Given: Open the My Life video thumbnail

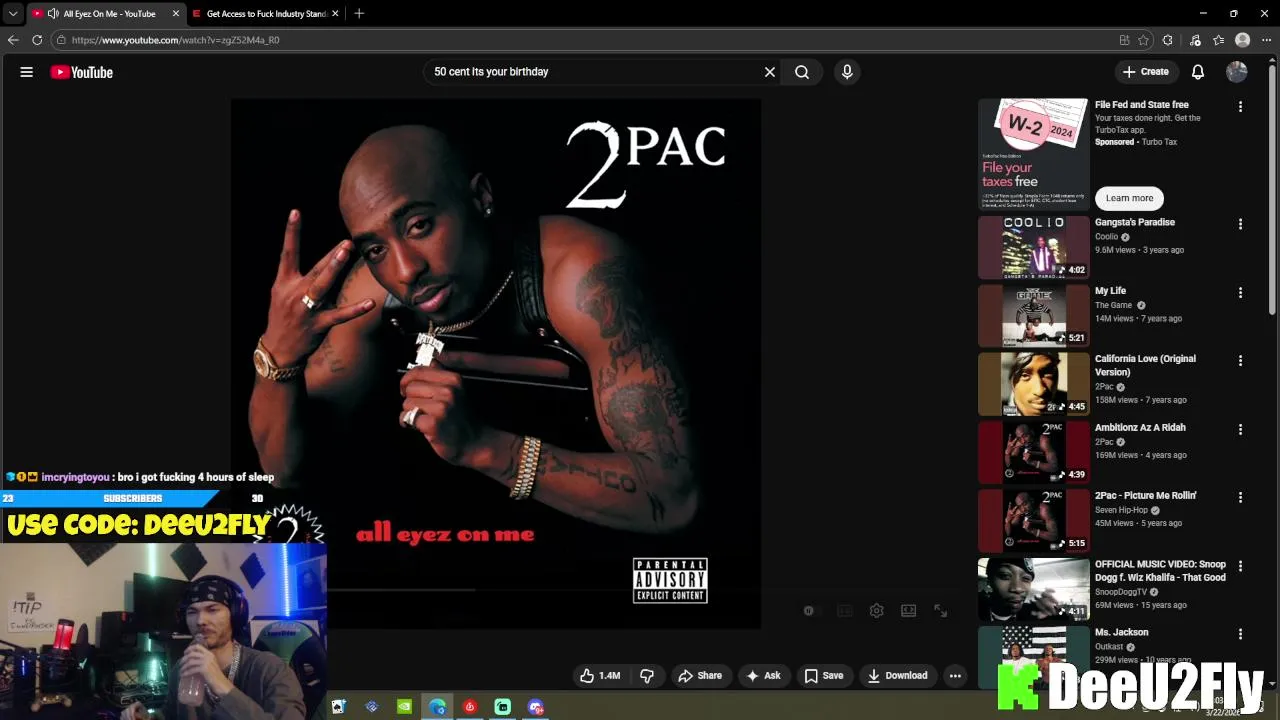Looking at the screenshot, I should pos(1033,316).
